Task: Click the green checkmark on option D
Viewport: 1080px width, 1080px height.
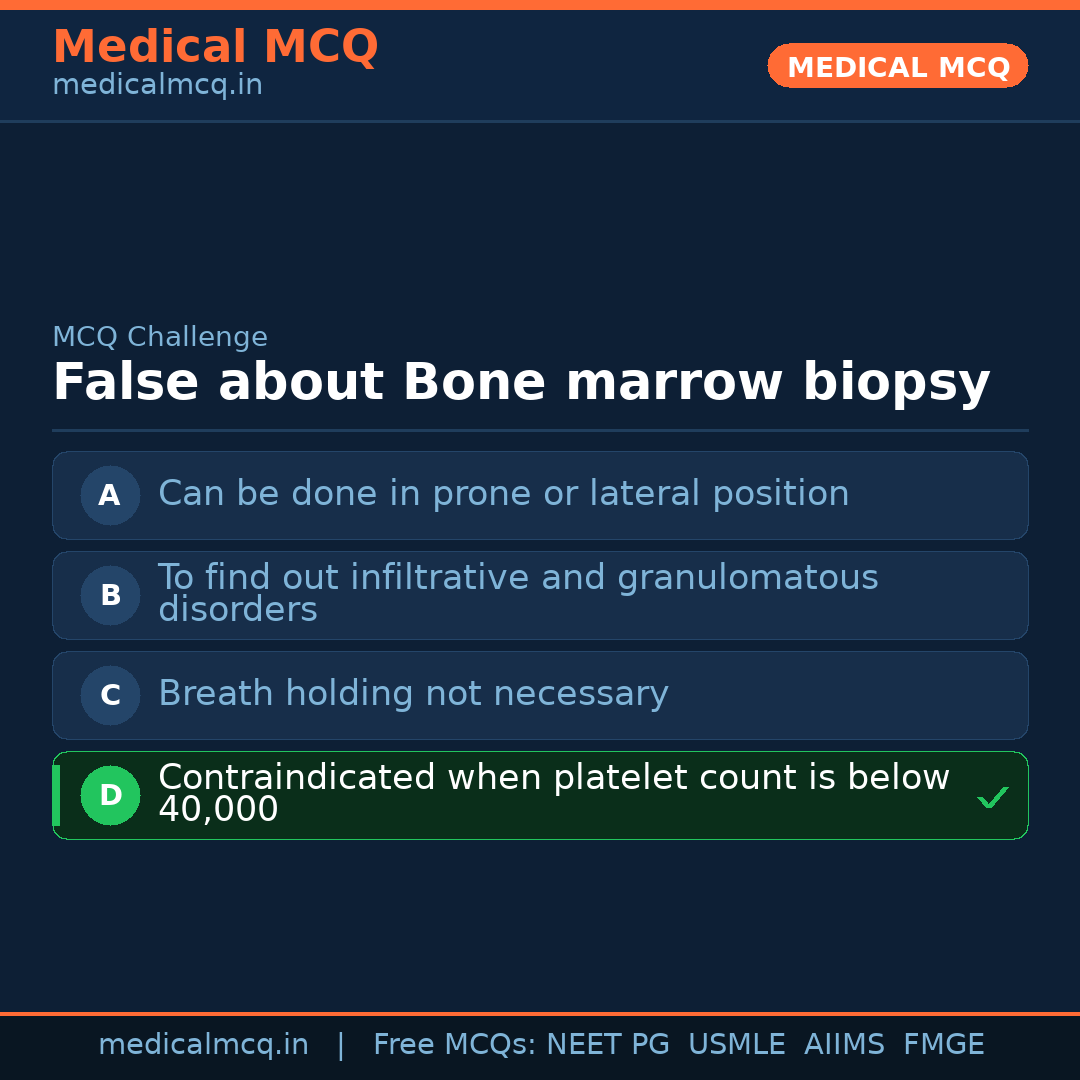Action: click(x=992, y=797)
